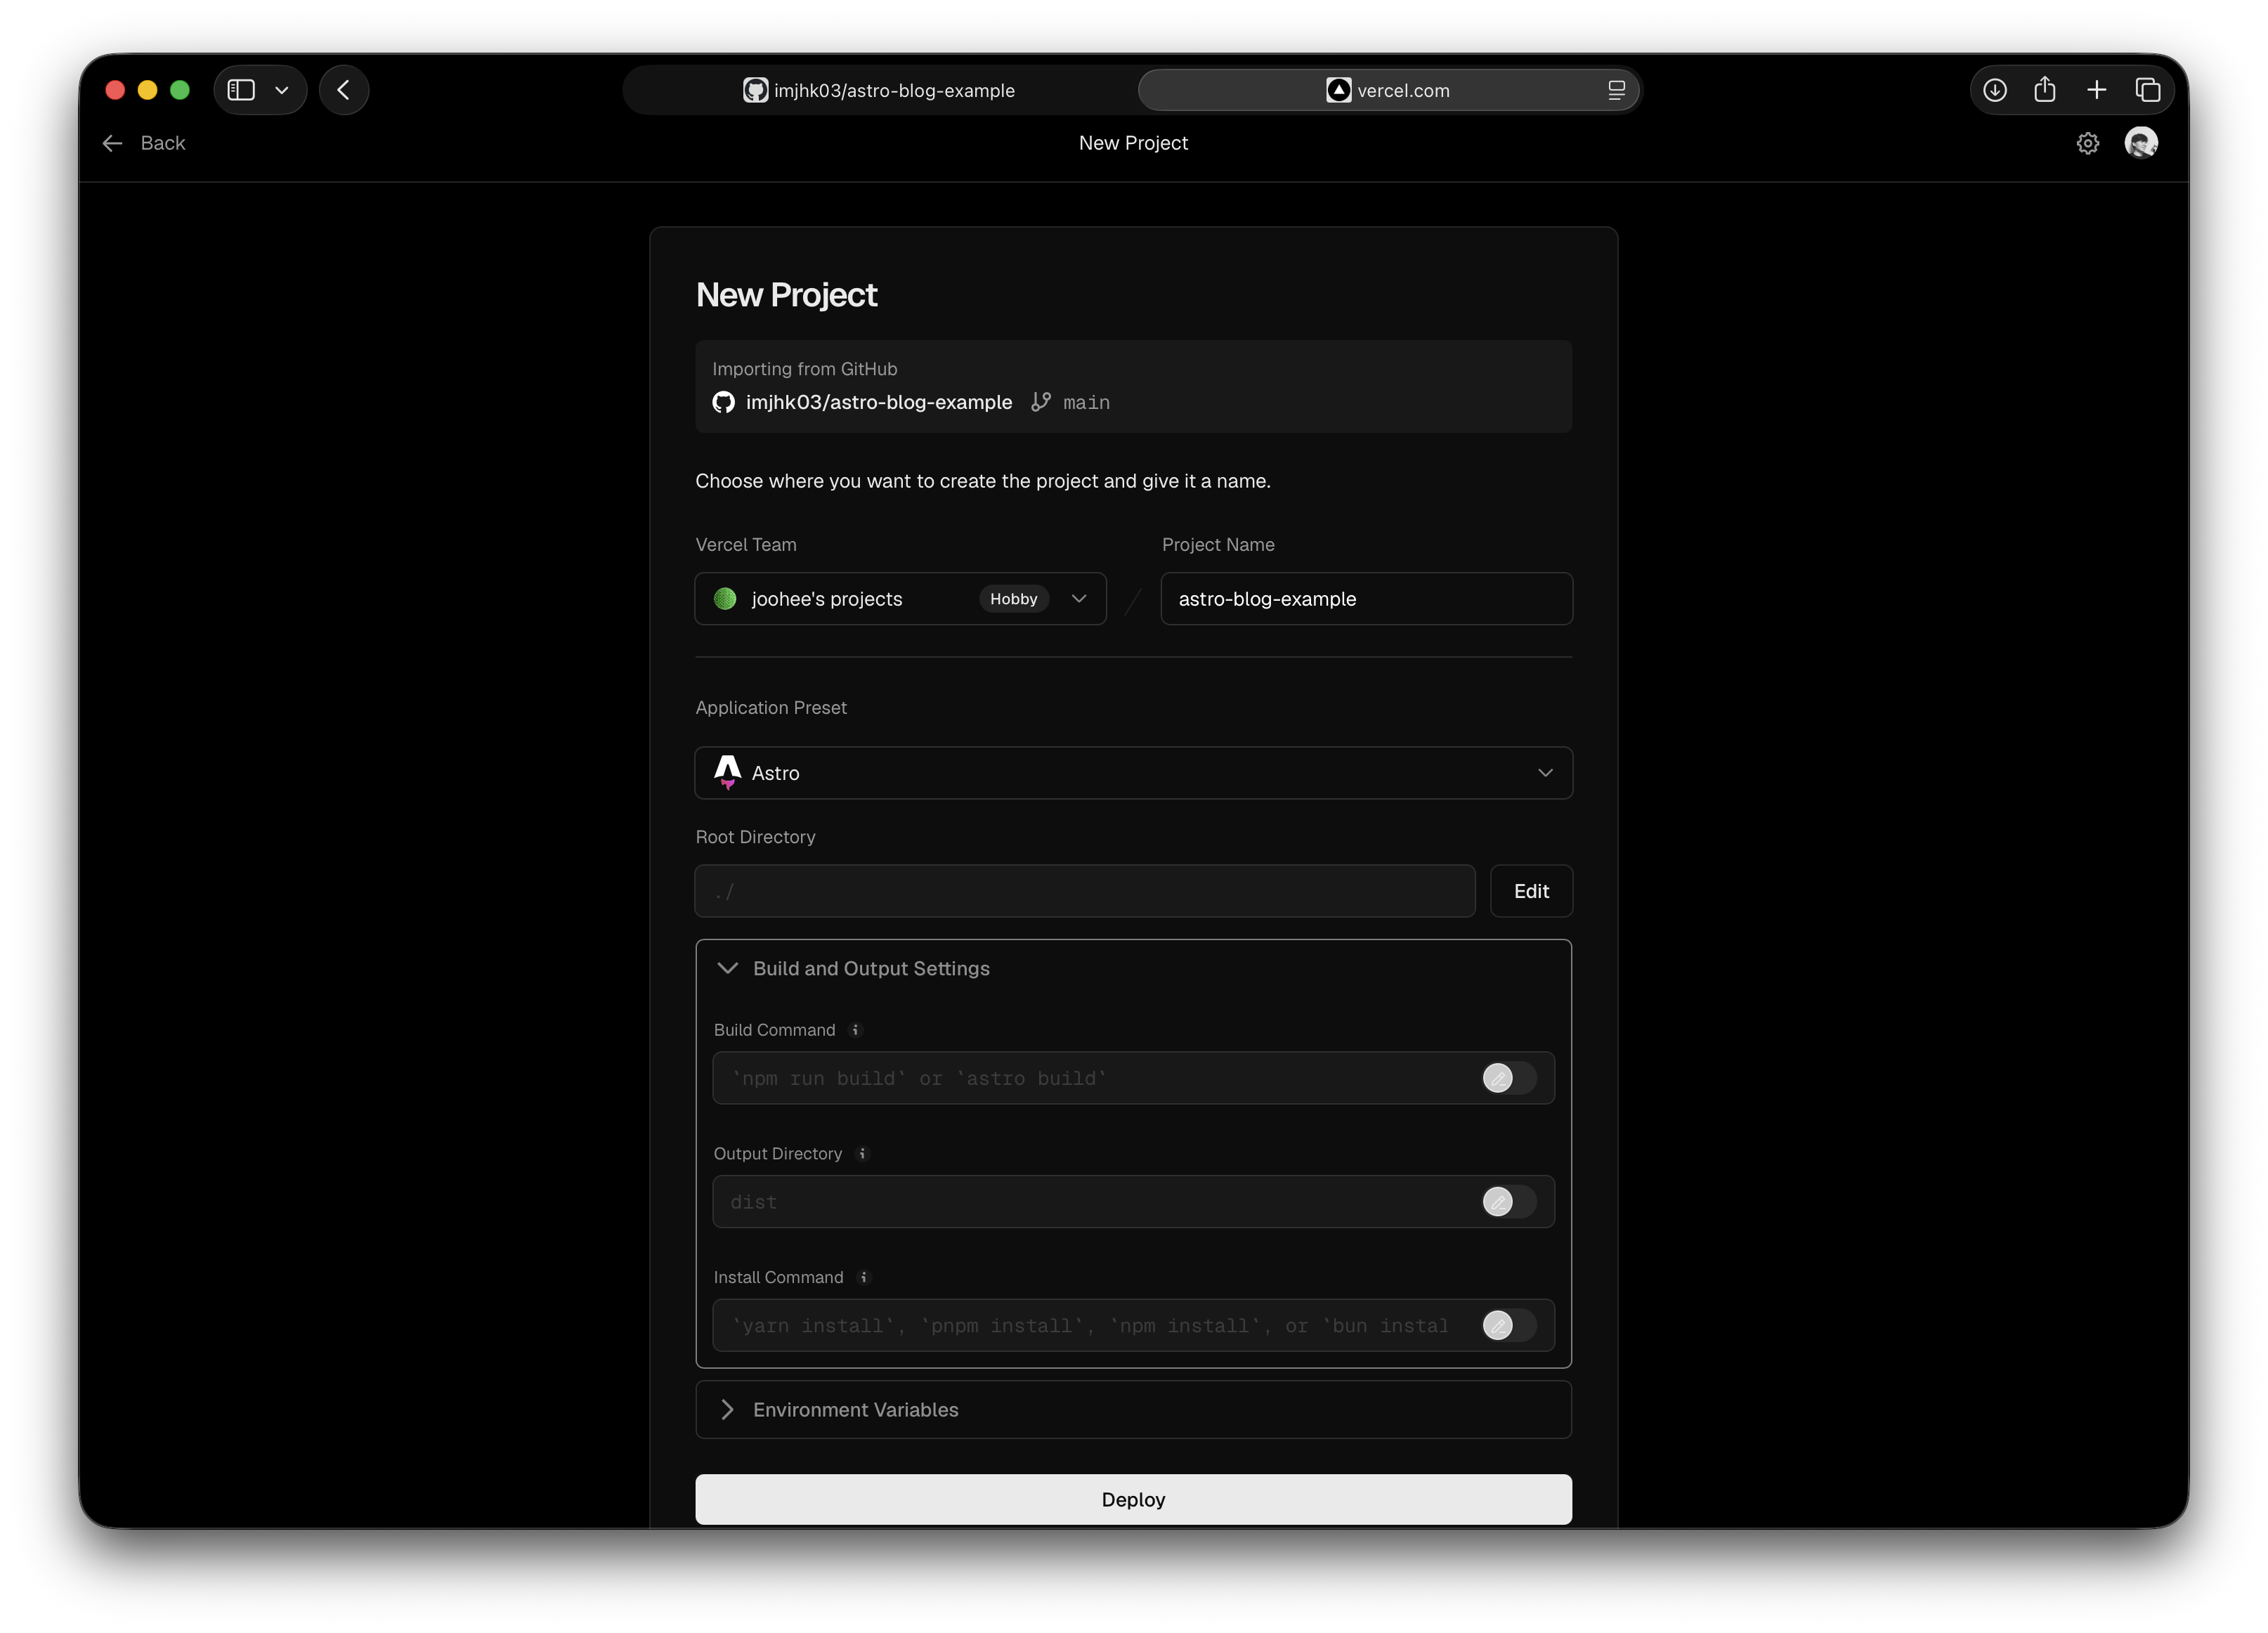The height and width of the screenshot is (1633, 2268).
Task: Open imjhk03/astro-blog-example repository link
Action: coord(879,402)
